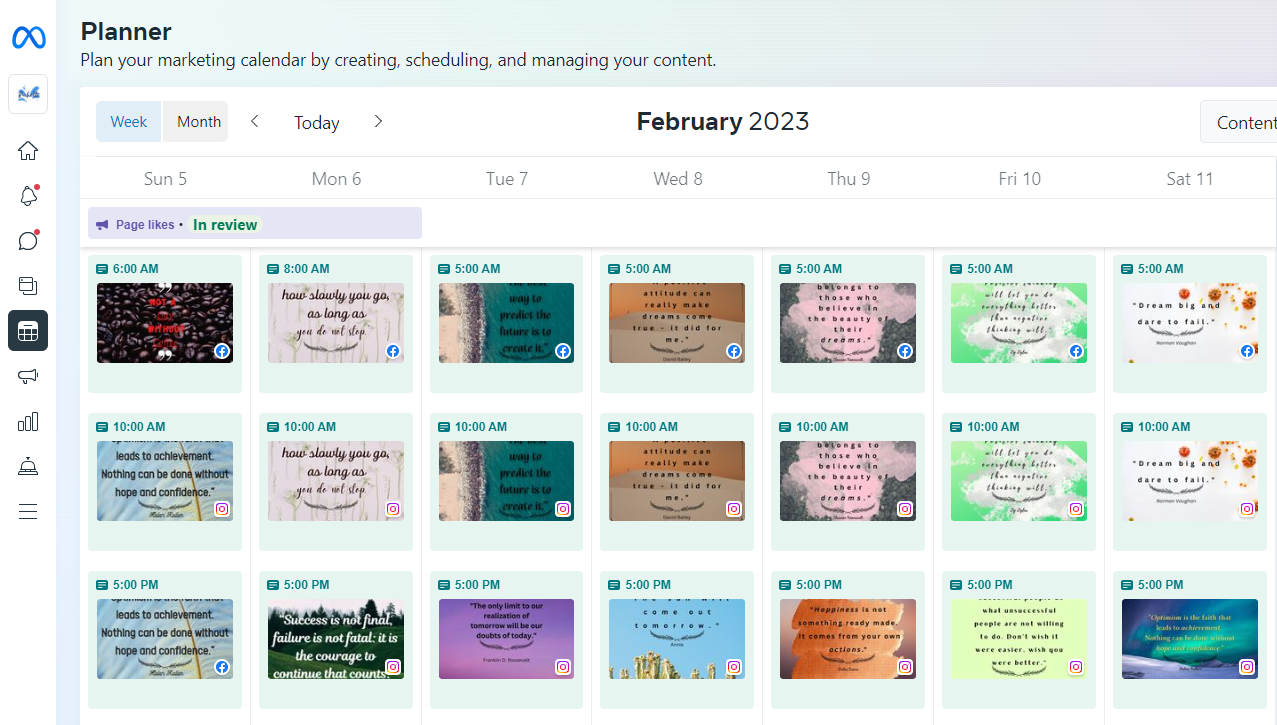Click the megaphone icon on Page likes ad
Viewport: 1277px width, 725px height.
[102, 225]
